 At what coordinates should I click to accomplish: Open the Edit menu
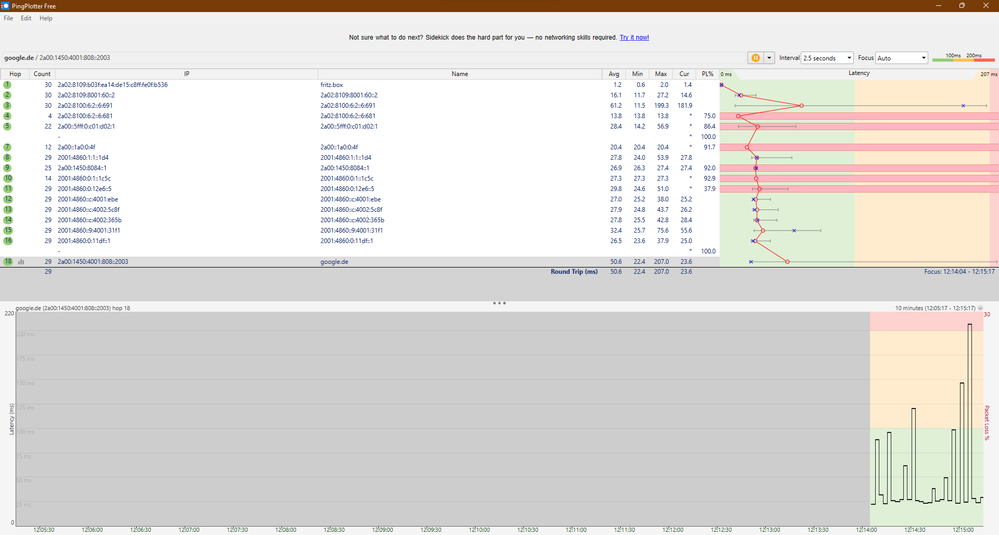click(25, 18)
